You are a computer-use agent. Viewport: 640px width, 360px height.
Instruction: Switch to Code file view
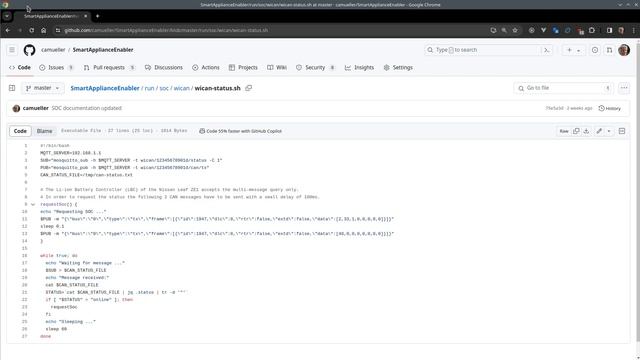(20, 131)
